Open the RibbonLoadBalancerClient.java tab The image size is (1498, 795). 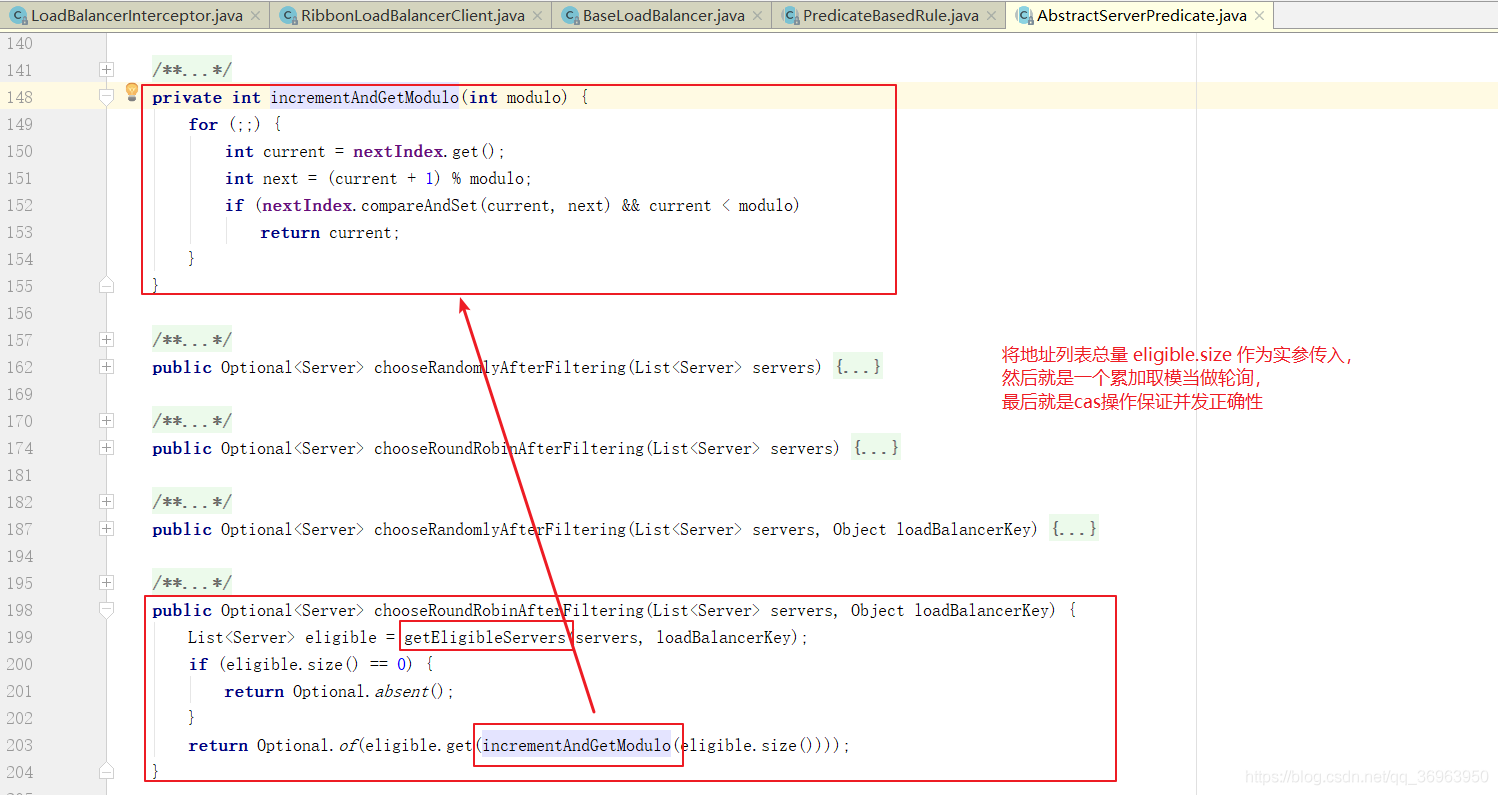pos(410,15)
